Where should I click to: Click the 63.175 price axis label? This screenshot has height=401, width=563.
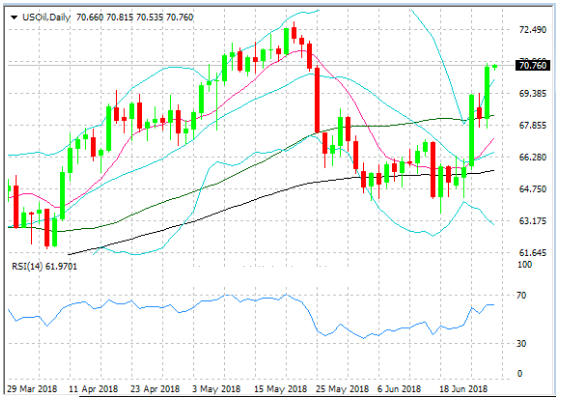532,221
